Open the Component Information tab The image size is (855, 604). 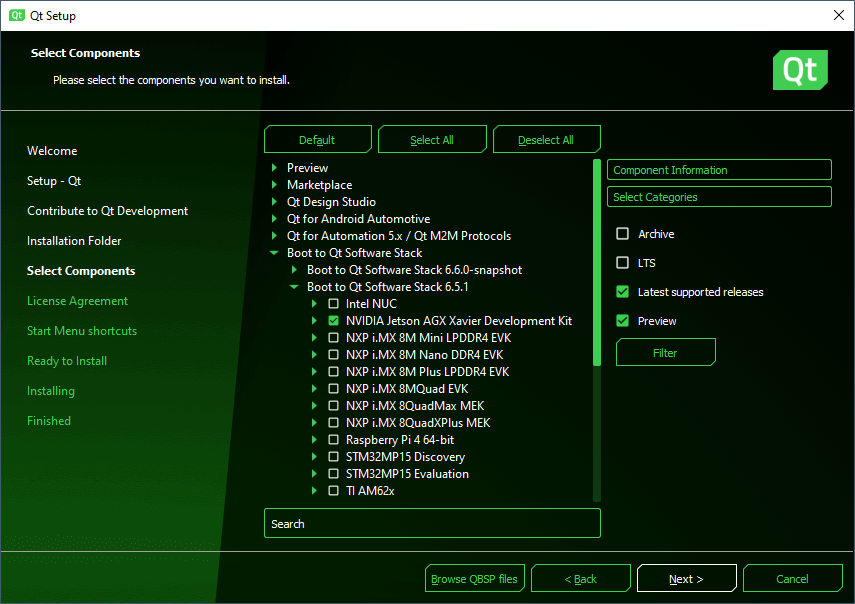(x=719, y=170)
